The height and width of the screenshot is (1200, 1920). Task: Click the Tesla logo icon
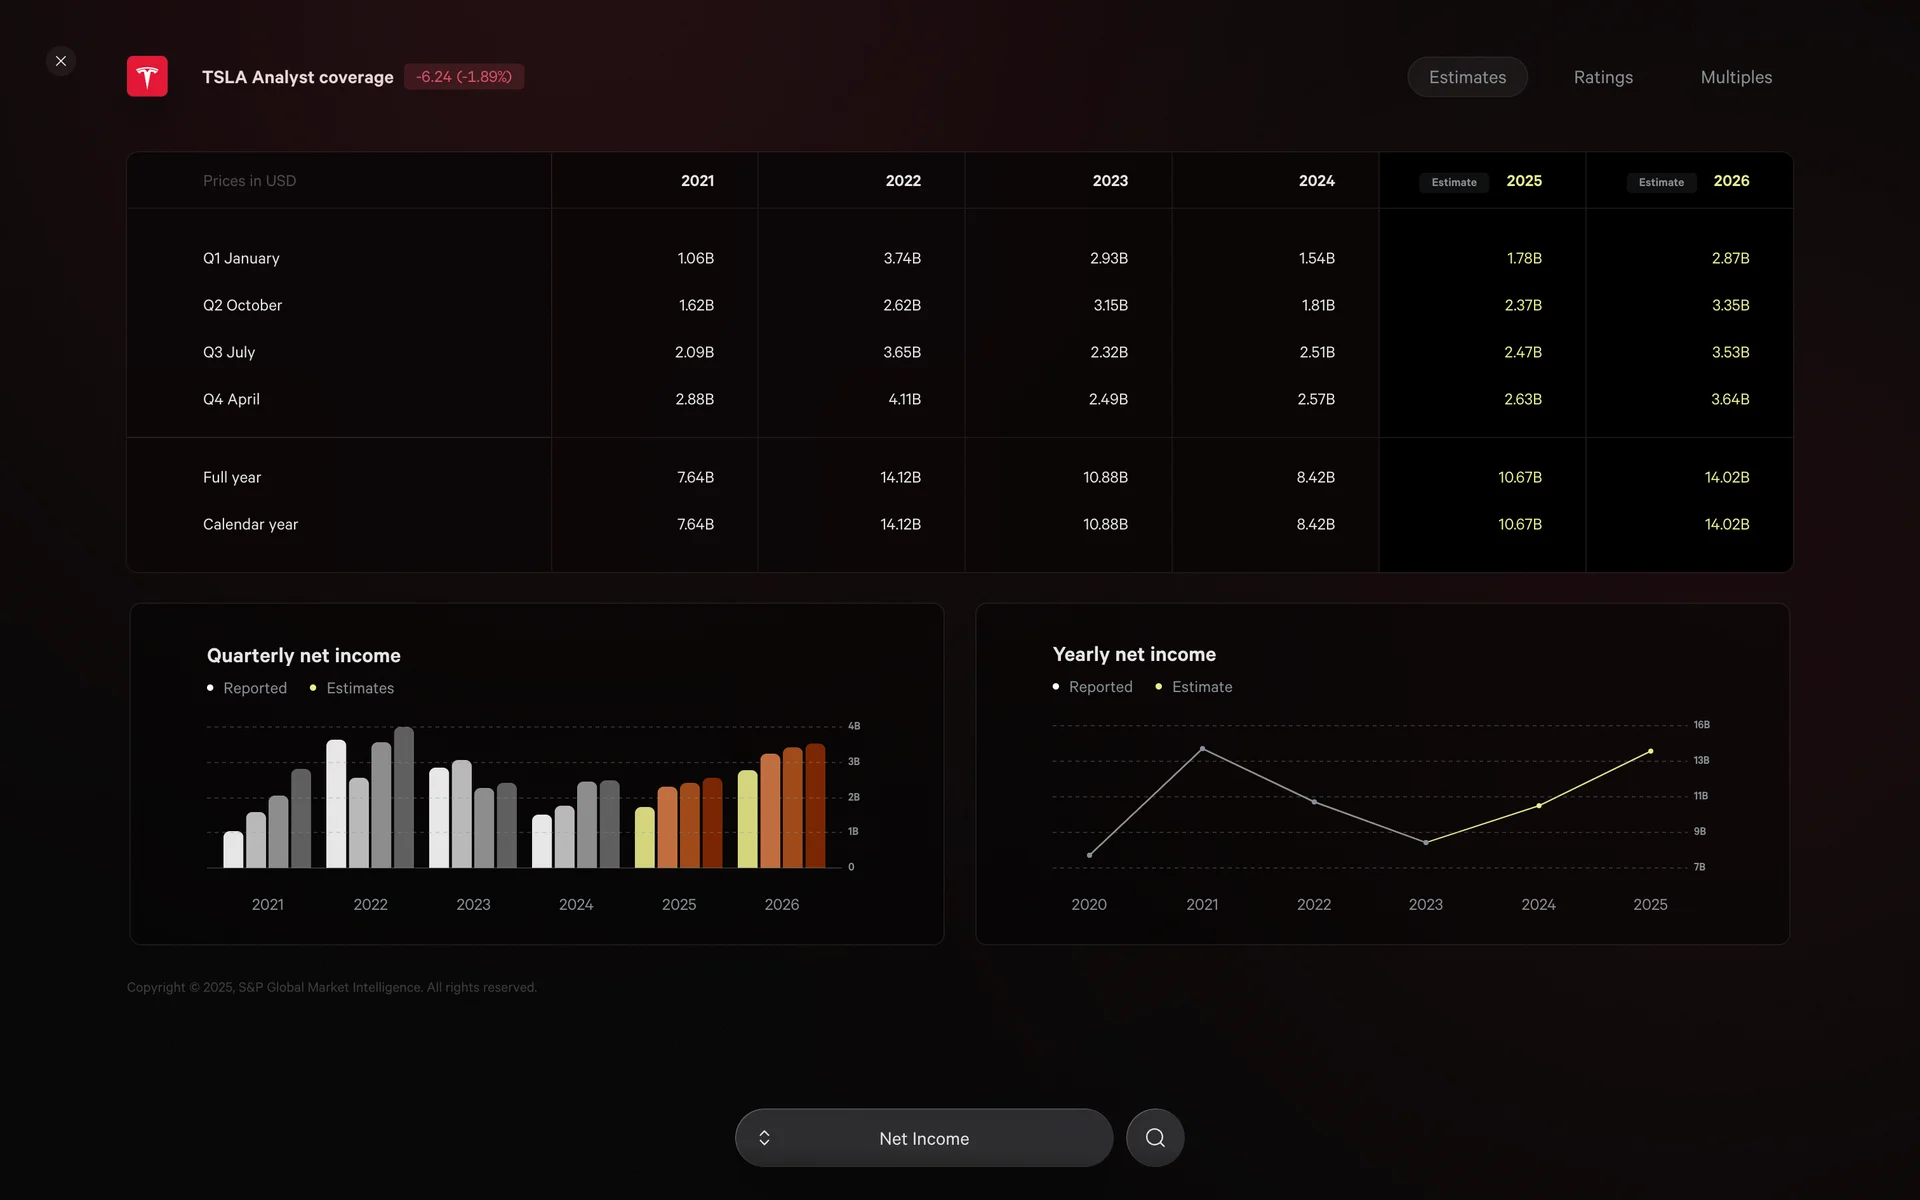(x=147, y=77)
